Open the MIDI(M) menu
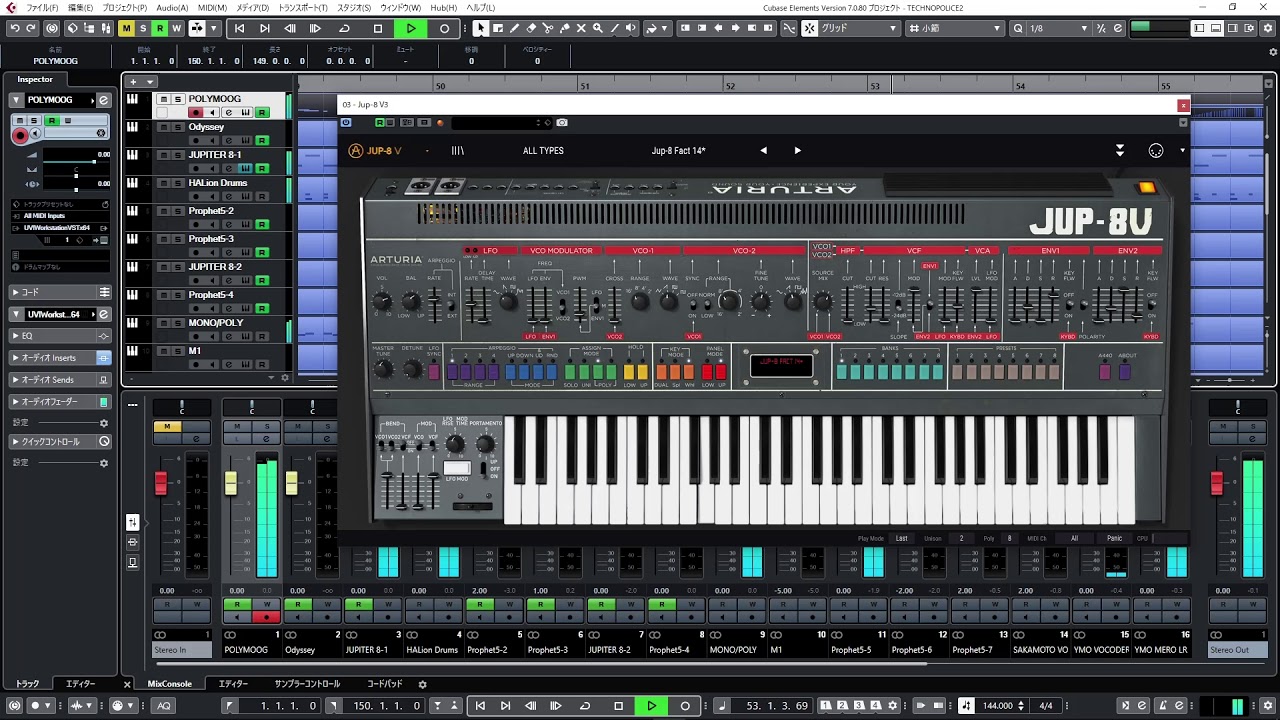 [x=212, y=7]
